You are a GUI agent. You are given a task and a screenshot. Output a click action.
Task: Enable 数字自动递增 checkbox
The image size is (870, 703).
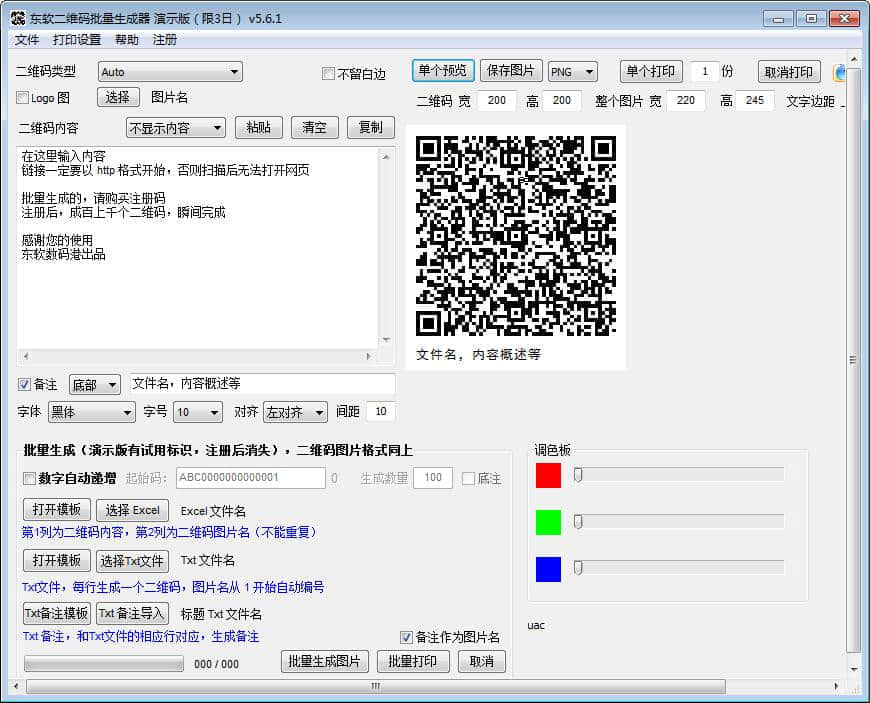pos(29,478)
